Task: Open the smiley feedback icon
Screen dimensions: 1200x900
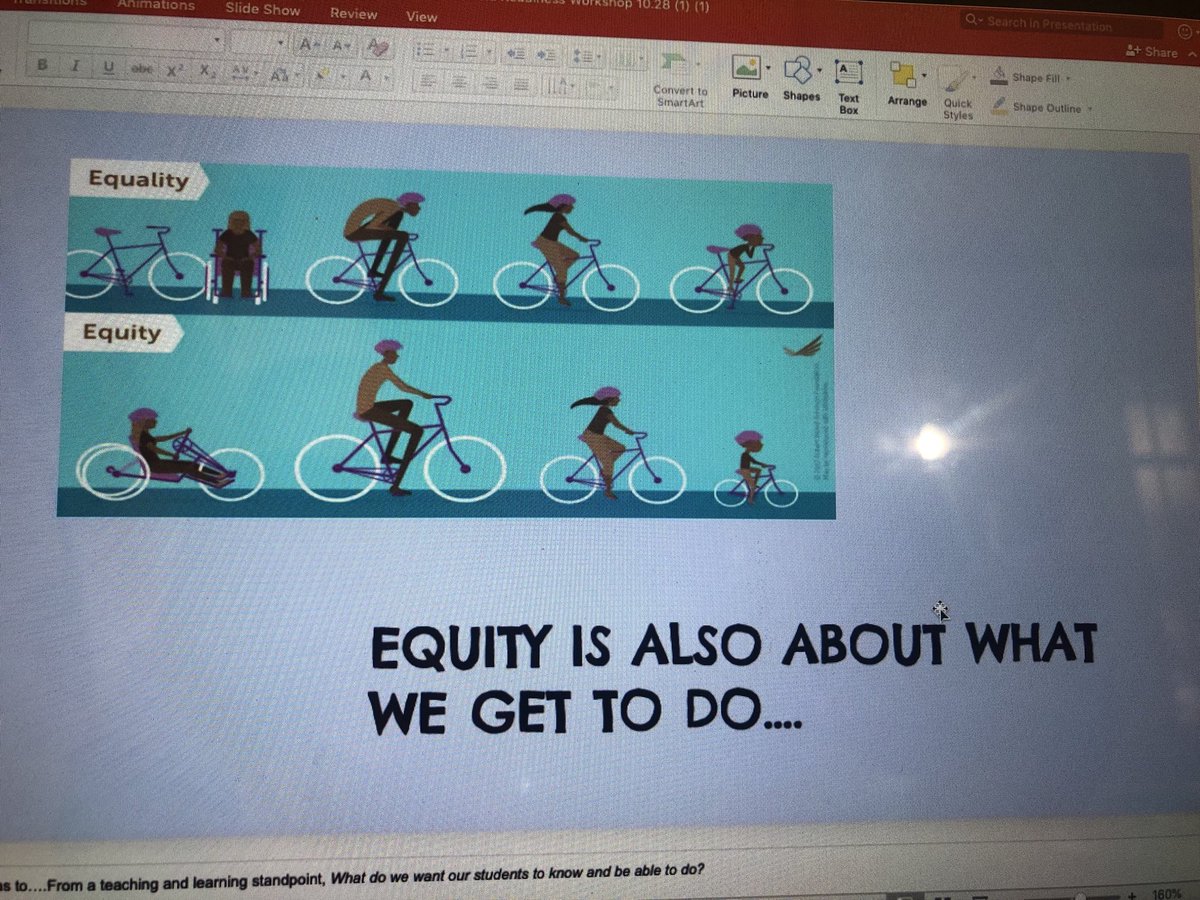Action: (1186, 31)
